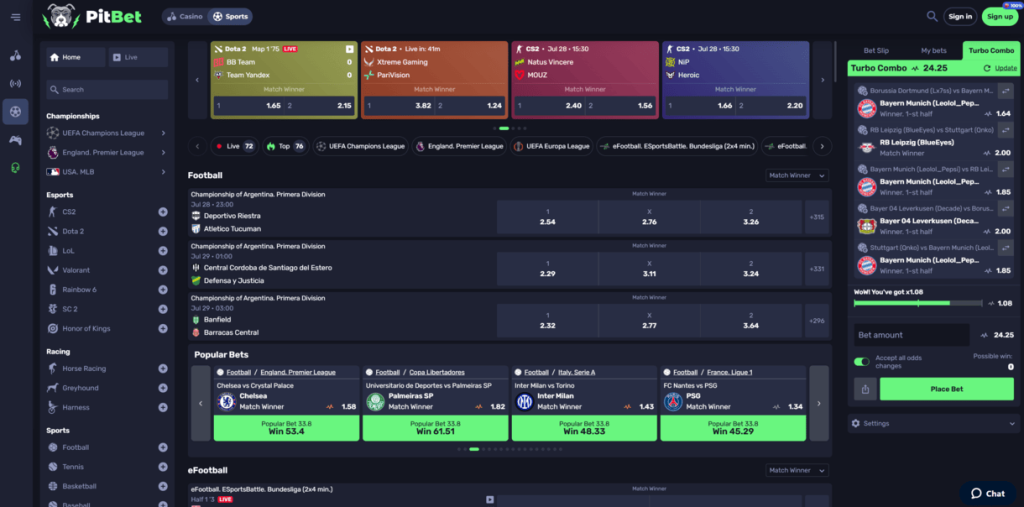The height and width of the screenshot is (507, 1024).
Task: Open eFootball Match Winner dropdown
Action: pos(797,470)
